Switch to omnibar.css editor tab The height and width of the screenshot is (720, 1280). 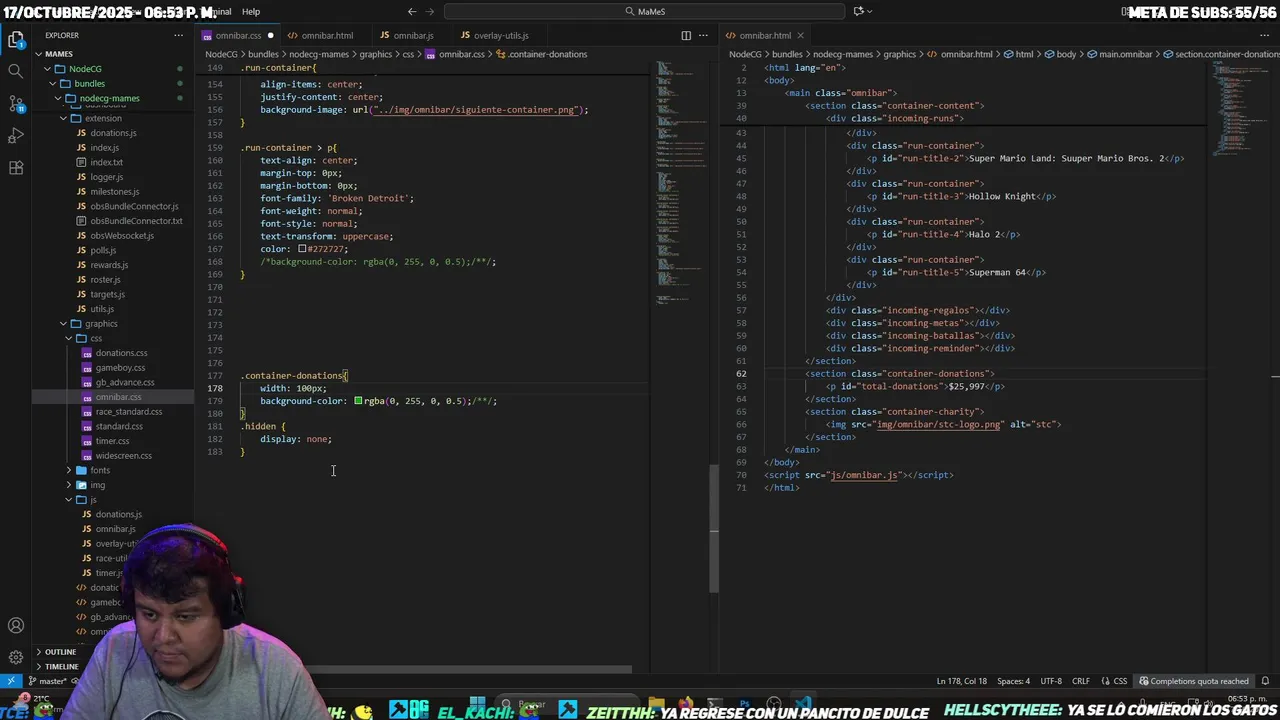tap(238, 35)
